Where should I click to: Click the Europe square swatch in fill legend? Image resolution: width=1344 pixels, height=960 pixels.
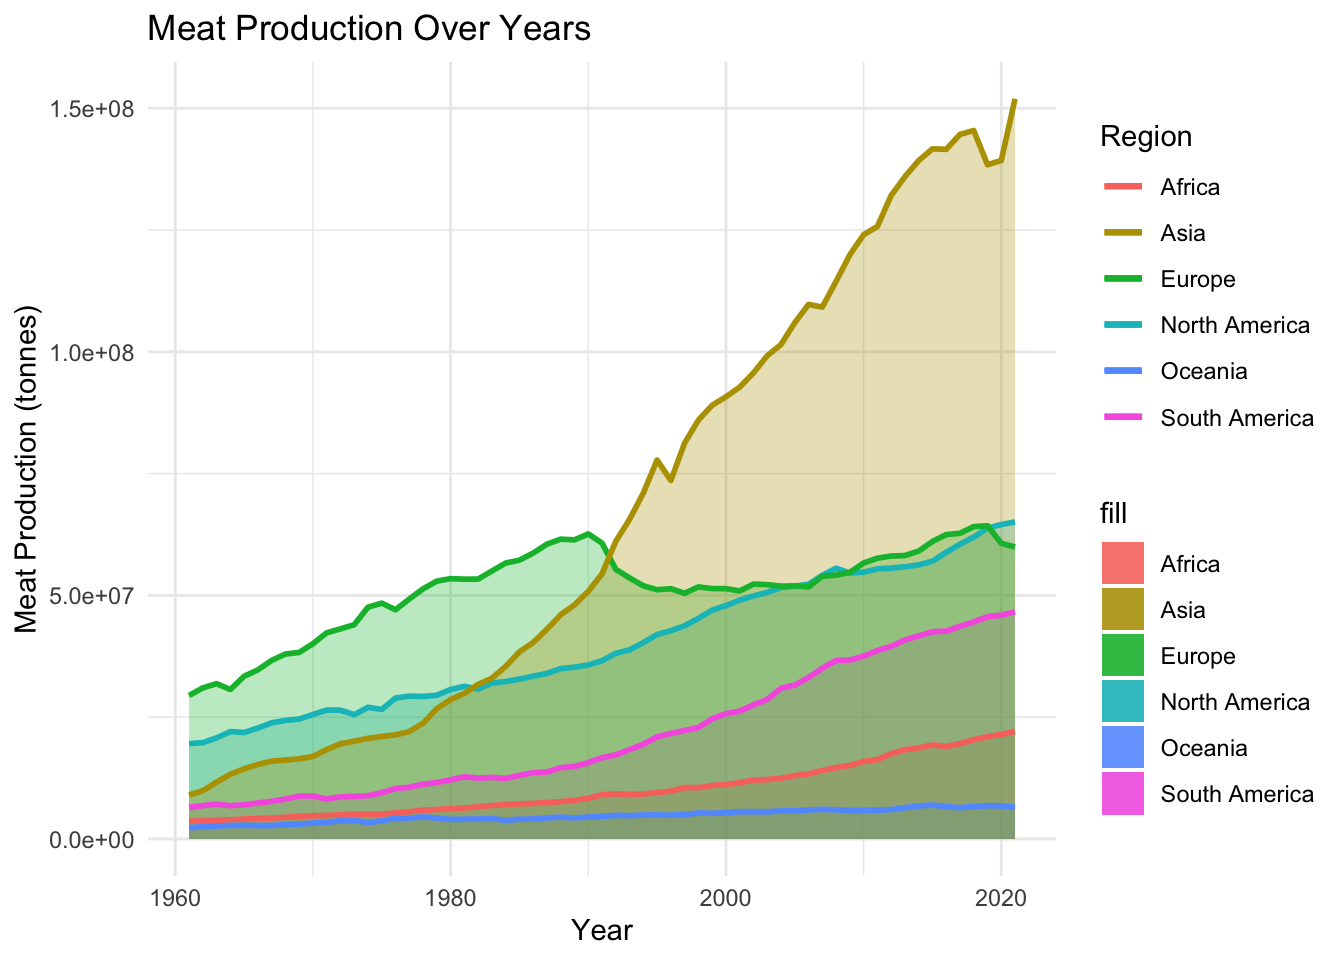pos(1123,656)
